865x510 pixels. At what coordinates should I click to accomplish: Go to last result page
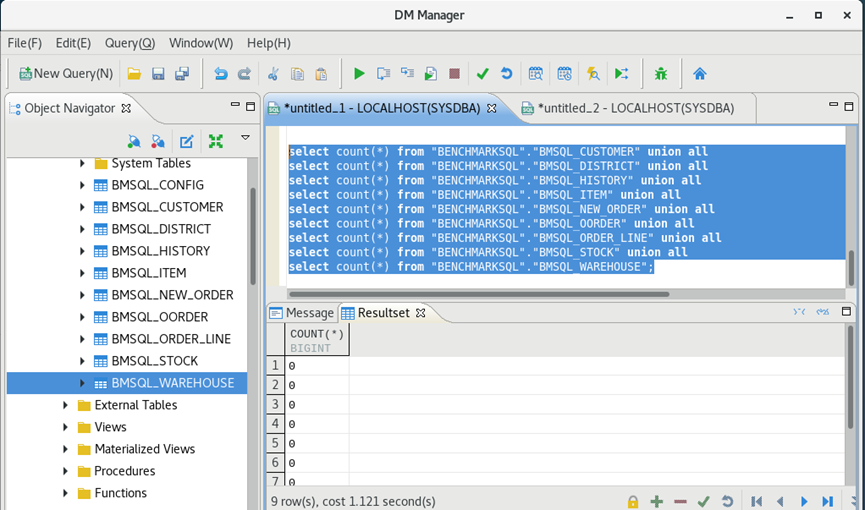click(x=827, y=501)
